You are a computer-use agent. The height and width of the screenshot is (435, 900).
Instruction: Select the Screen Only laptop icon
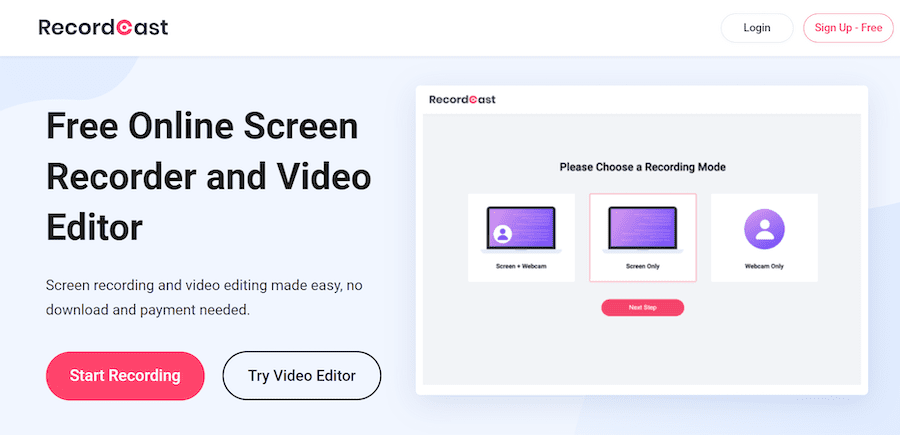[643, 230]
